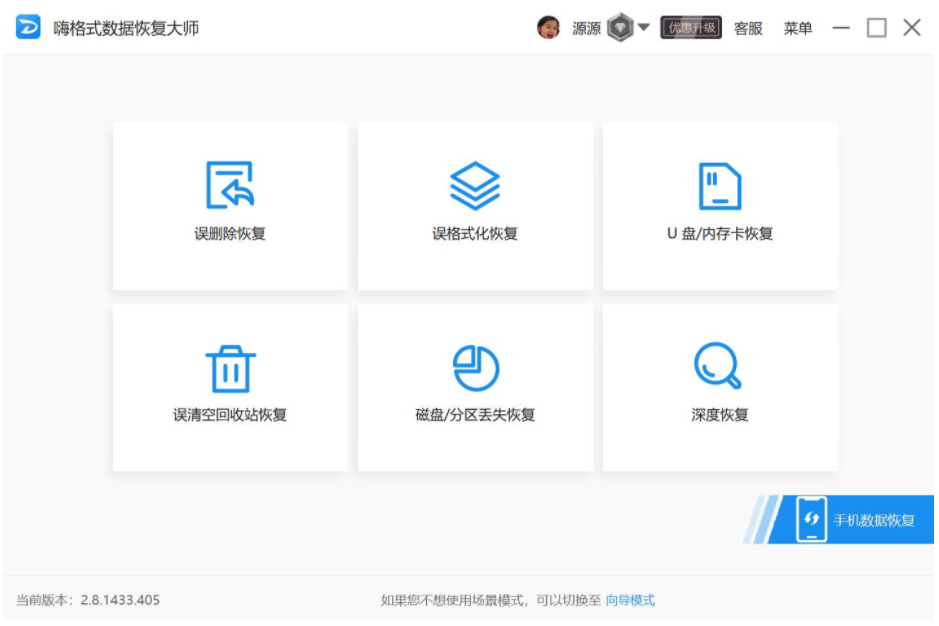Click the 手机数据恢复 banner text
939x626 pixels.
[874, 520]
